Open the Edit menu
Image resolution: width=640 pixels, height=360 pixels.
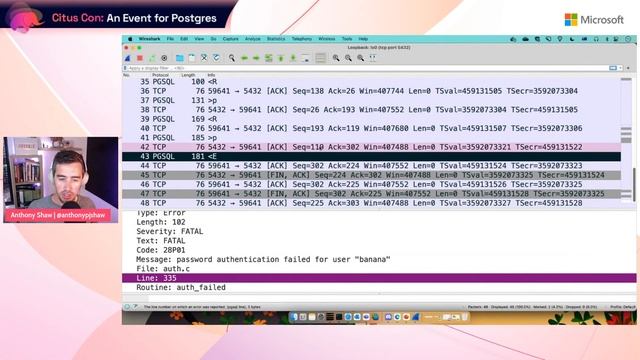(x=184, y=39)
